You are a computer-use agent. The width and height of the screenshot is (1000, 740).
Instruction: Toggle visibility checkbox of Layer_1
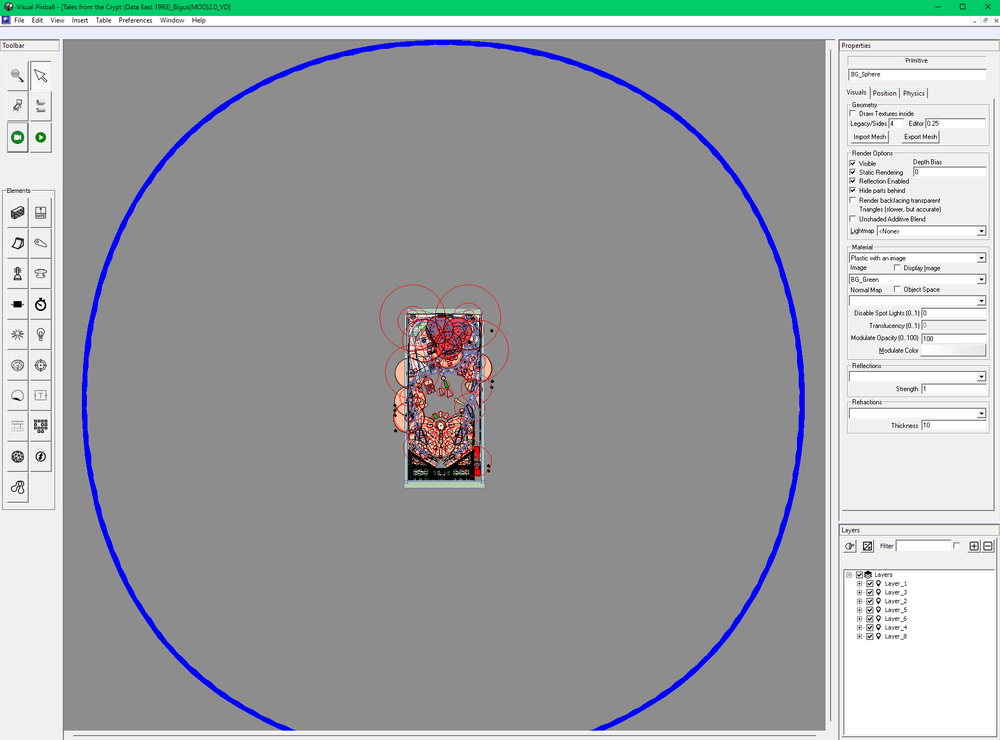pos(870,584)
